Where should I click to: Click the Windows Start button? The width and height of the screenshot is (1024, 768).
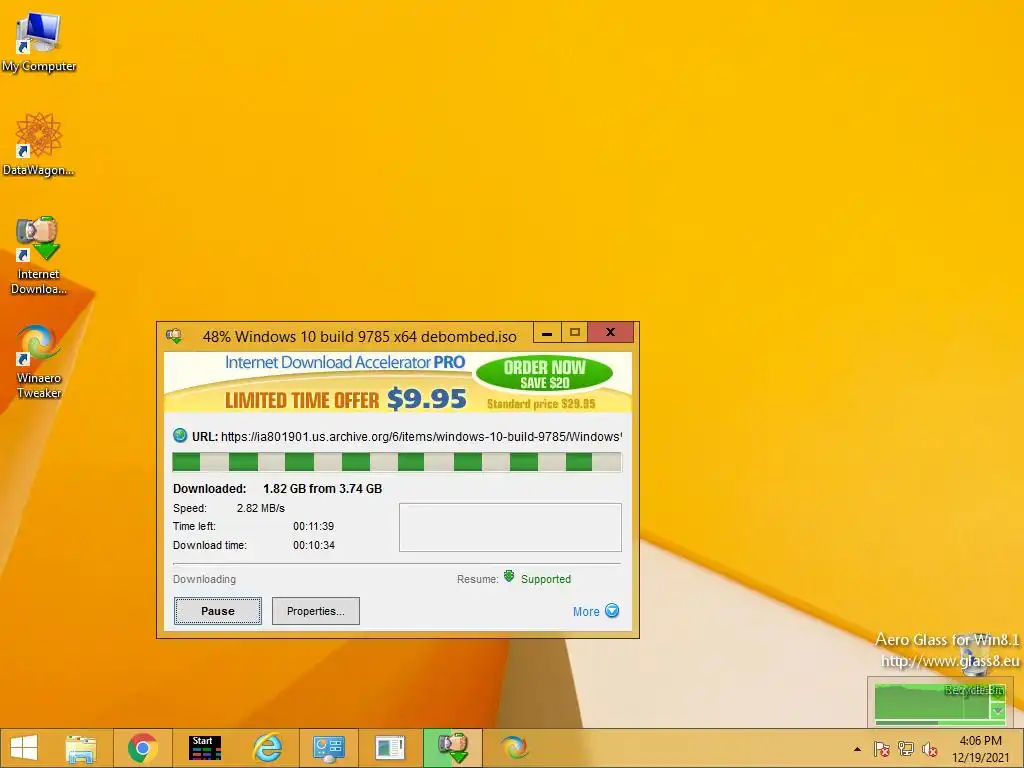[24, 748]
